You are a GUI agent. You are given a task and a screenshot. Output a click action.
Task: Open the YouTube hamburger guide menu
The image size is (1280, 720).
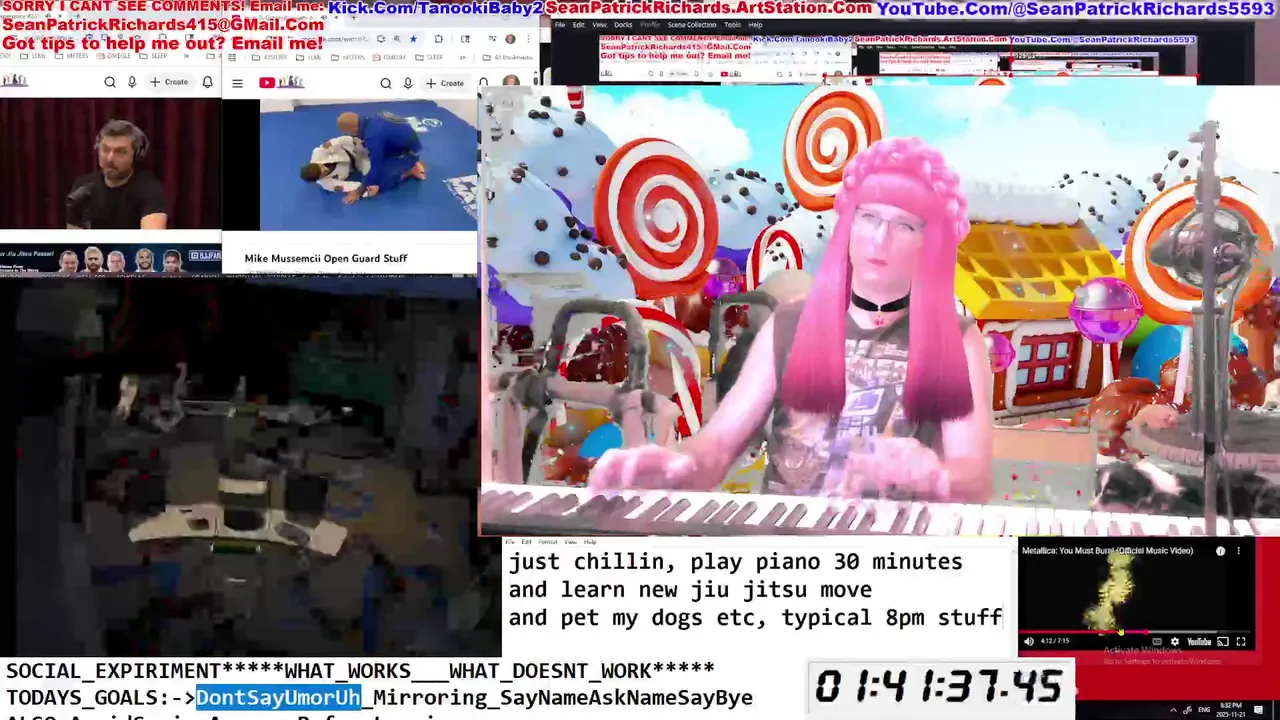click(237, 83)
